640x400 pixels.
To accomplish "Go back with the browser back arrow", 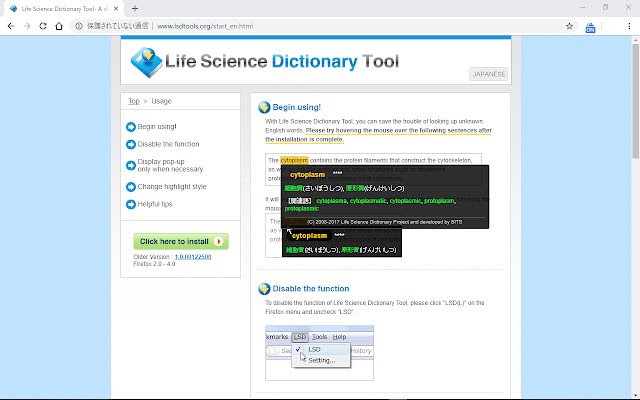I will click(11, 26).
